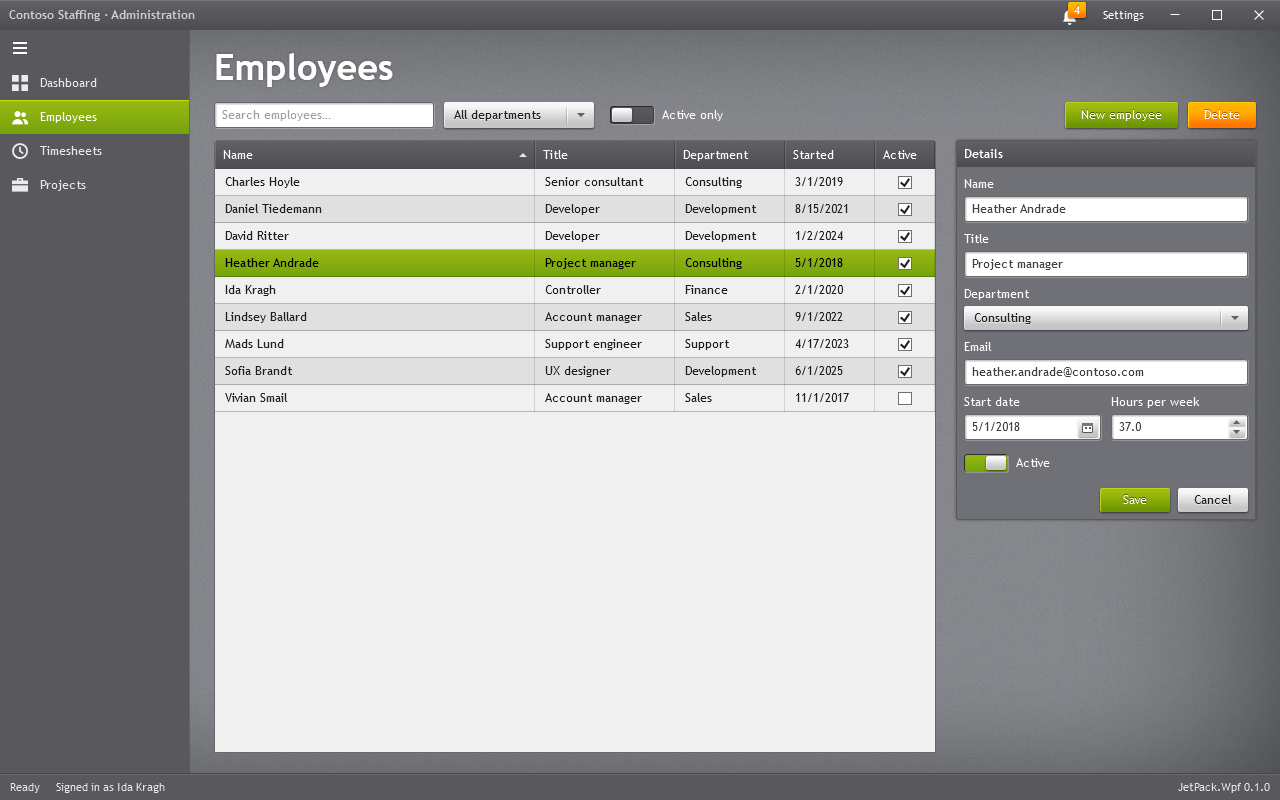Screen dimensions: 1280x800
Task: Increase Hours per week with up arrow
Action: click(x=1237, y=421)
